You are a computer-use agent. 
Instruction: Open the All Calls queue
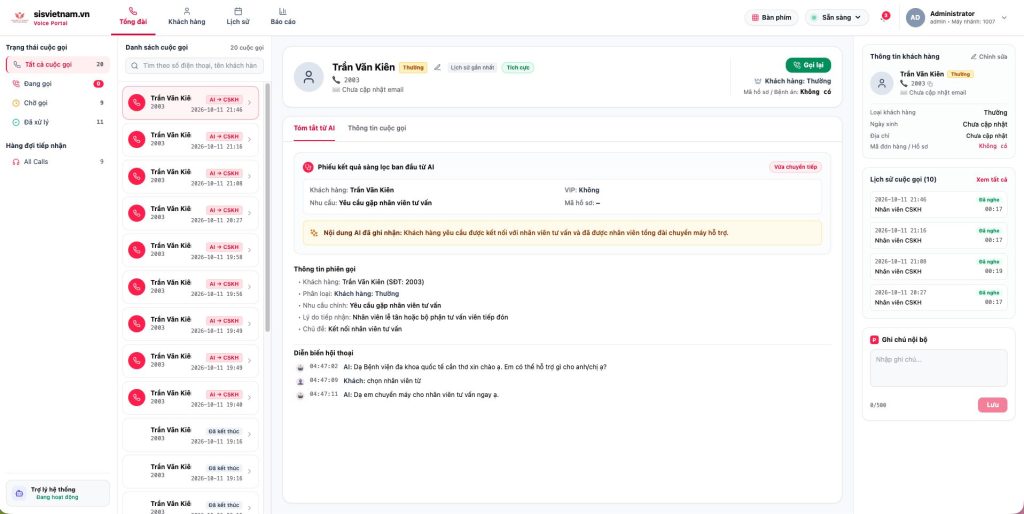pyautogui.click(x=57, y=161)
